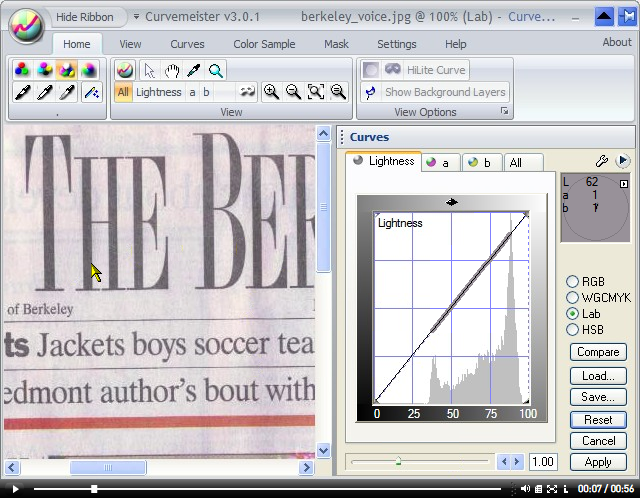The image size is (640, 498).
Task: Toggle HiLite Curve option
Action: click(436, 70)
